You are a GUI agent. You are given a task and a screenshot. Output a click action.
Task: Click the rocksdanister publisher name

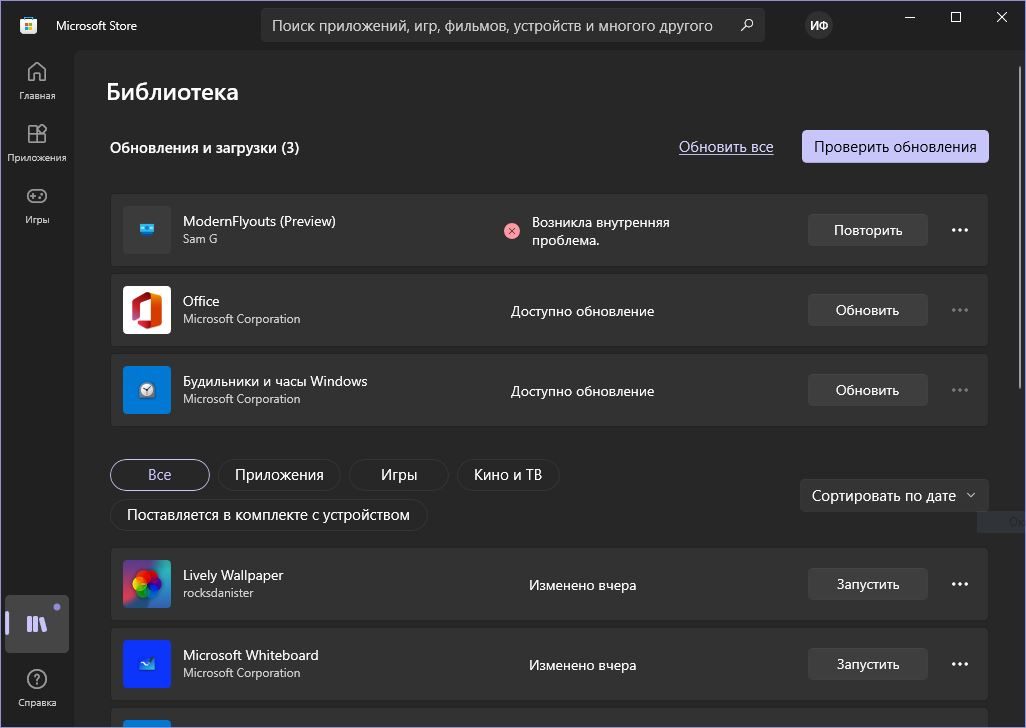(x=218, y=593)
